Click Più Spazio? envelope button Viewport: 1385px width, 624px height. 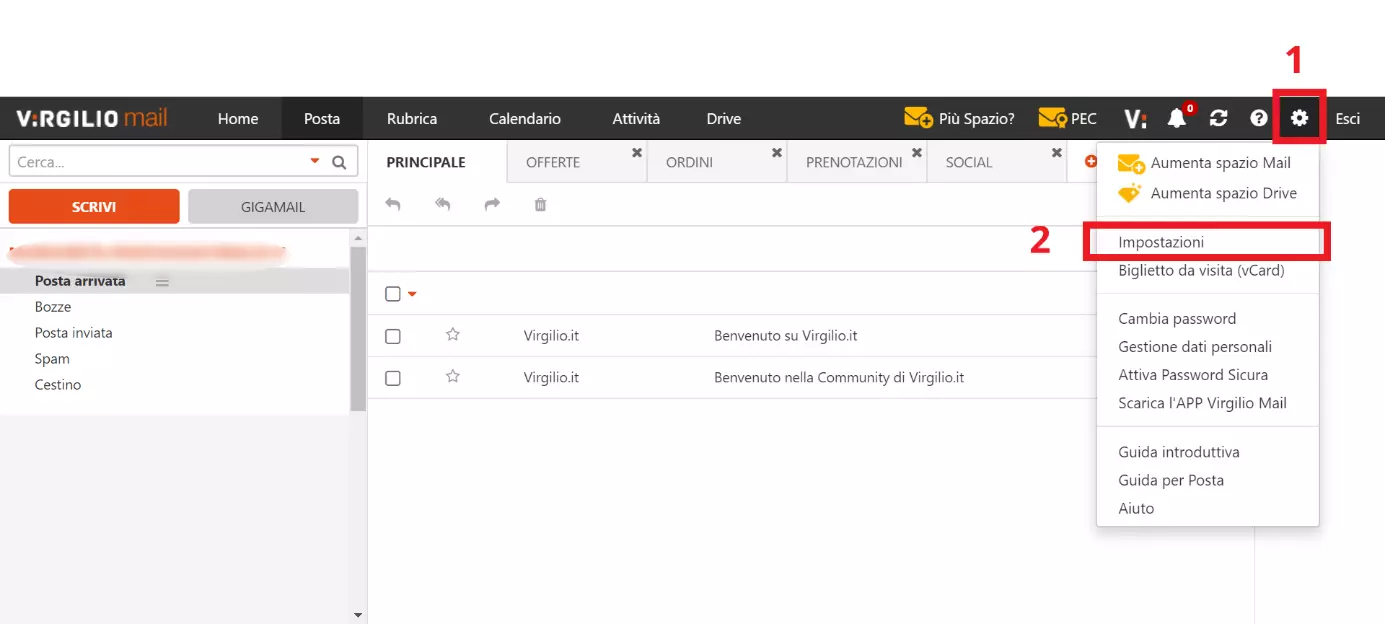coord(959,118)
